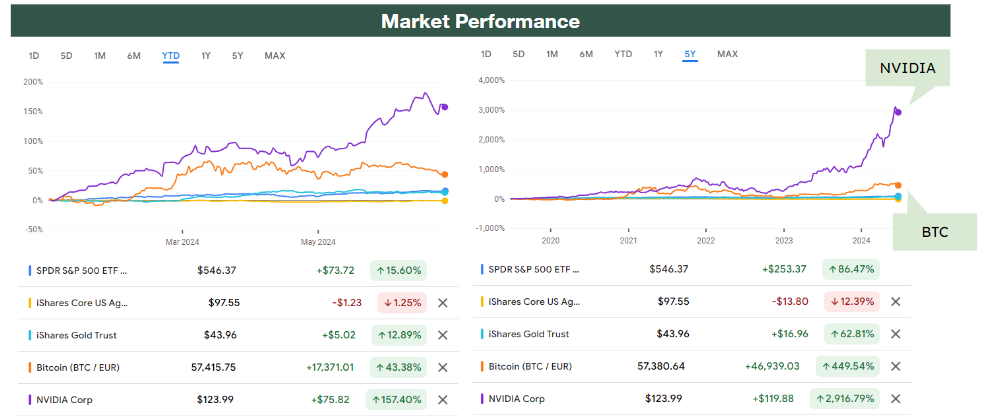
Task: Select active 5Y range on right chart
Action: pos(689,54)
